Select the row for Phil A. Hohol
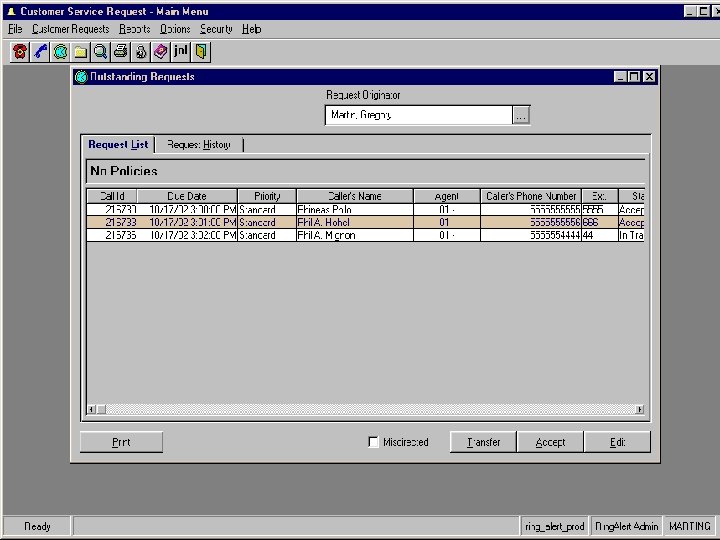720x540 pixels. pyautogui.click(x=366, y=223)
